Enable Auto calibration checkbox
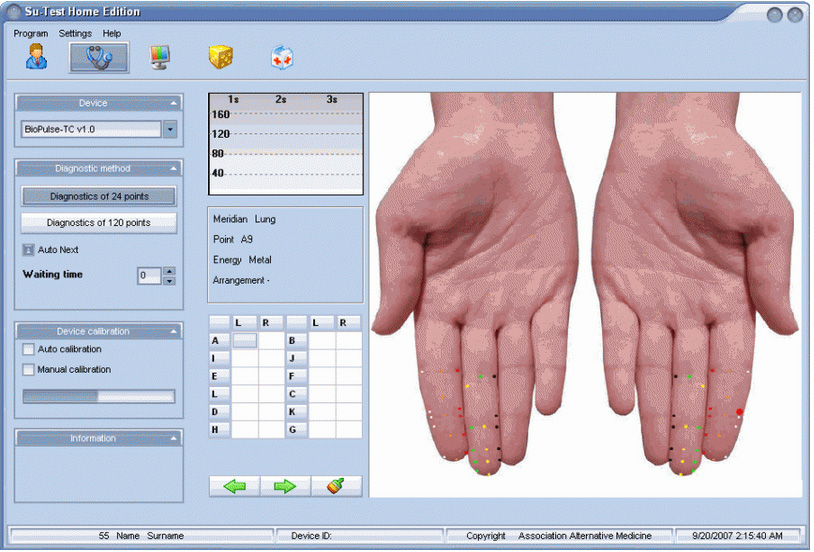This screenshot has height=552, width=814. [x=29, y=350]
